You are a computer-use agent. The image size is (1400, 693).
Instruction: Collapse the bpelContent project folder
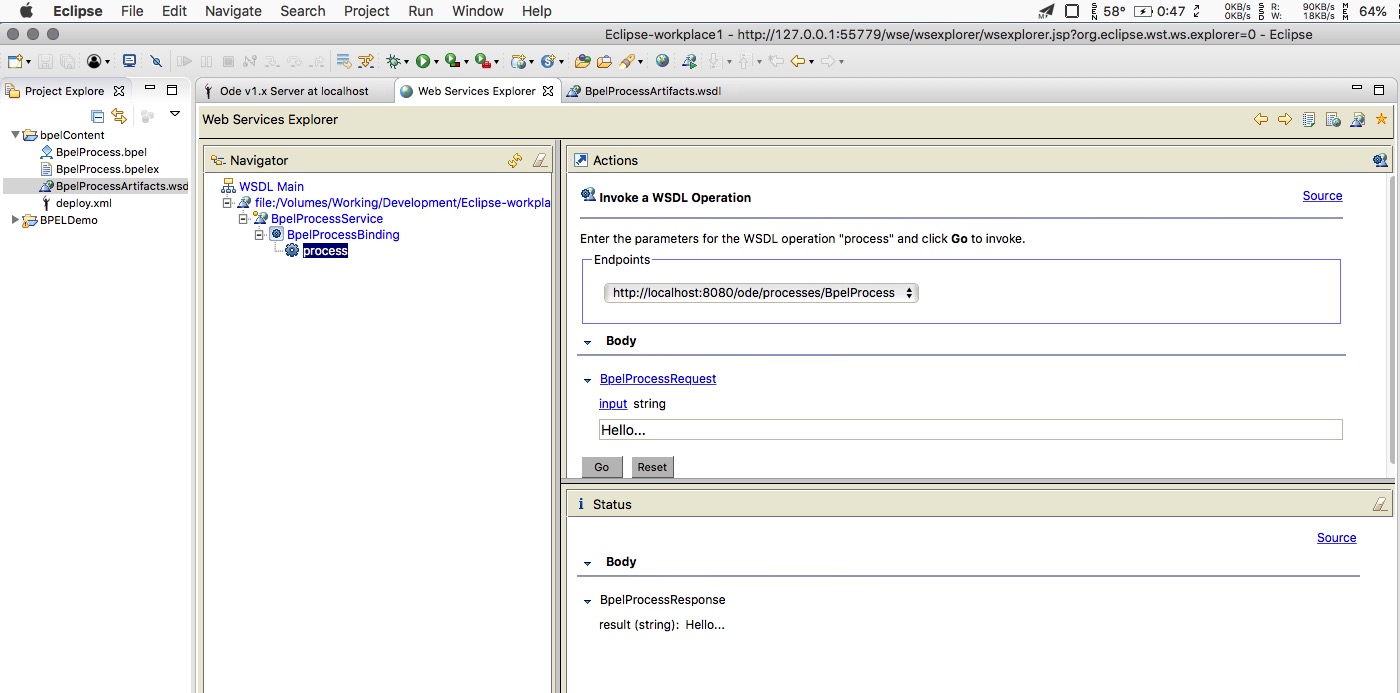(x=15, y=135)
